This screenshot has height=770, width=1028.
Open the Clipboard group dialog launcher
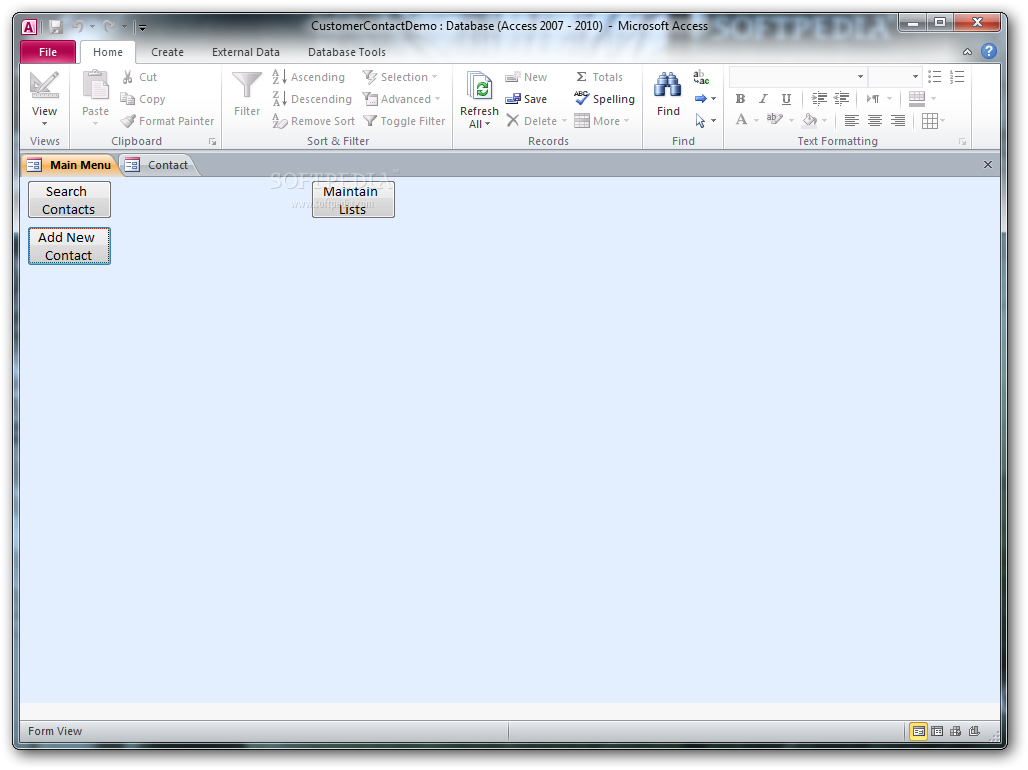212,142
